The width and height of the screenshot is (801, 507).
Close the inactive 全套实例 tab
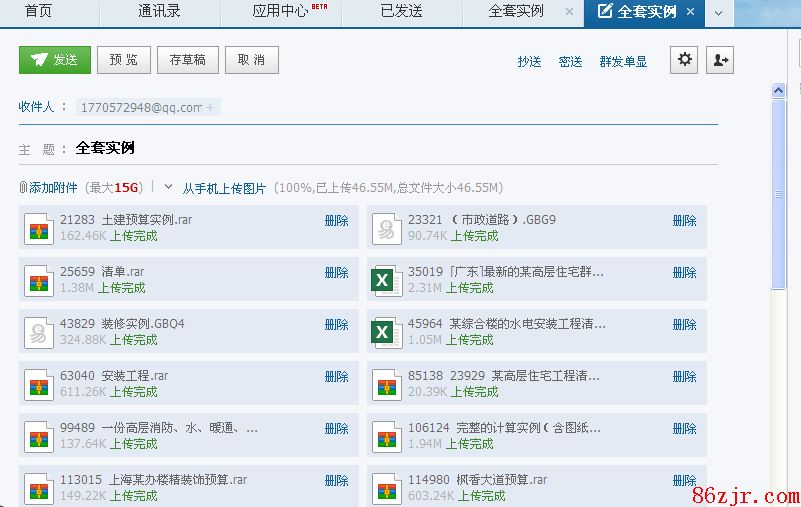coord(569,12)
